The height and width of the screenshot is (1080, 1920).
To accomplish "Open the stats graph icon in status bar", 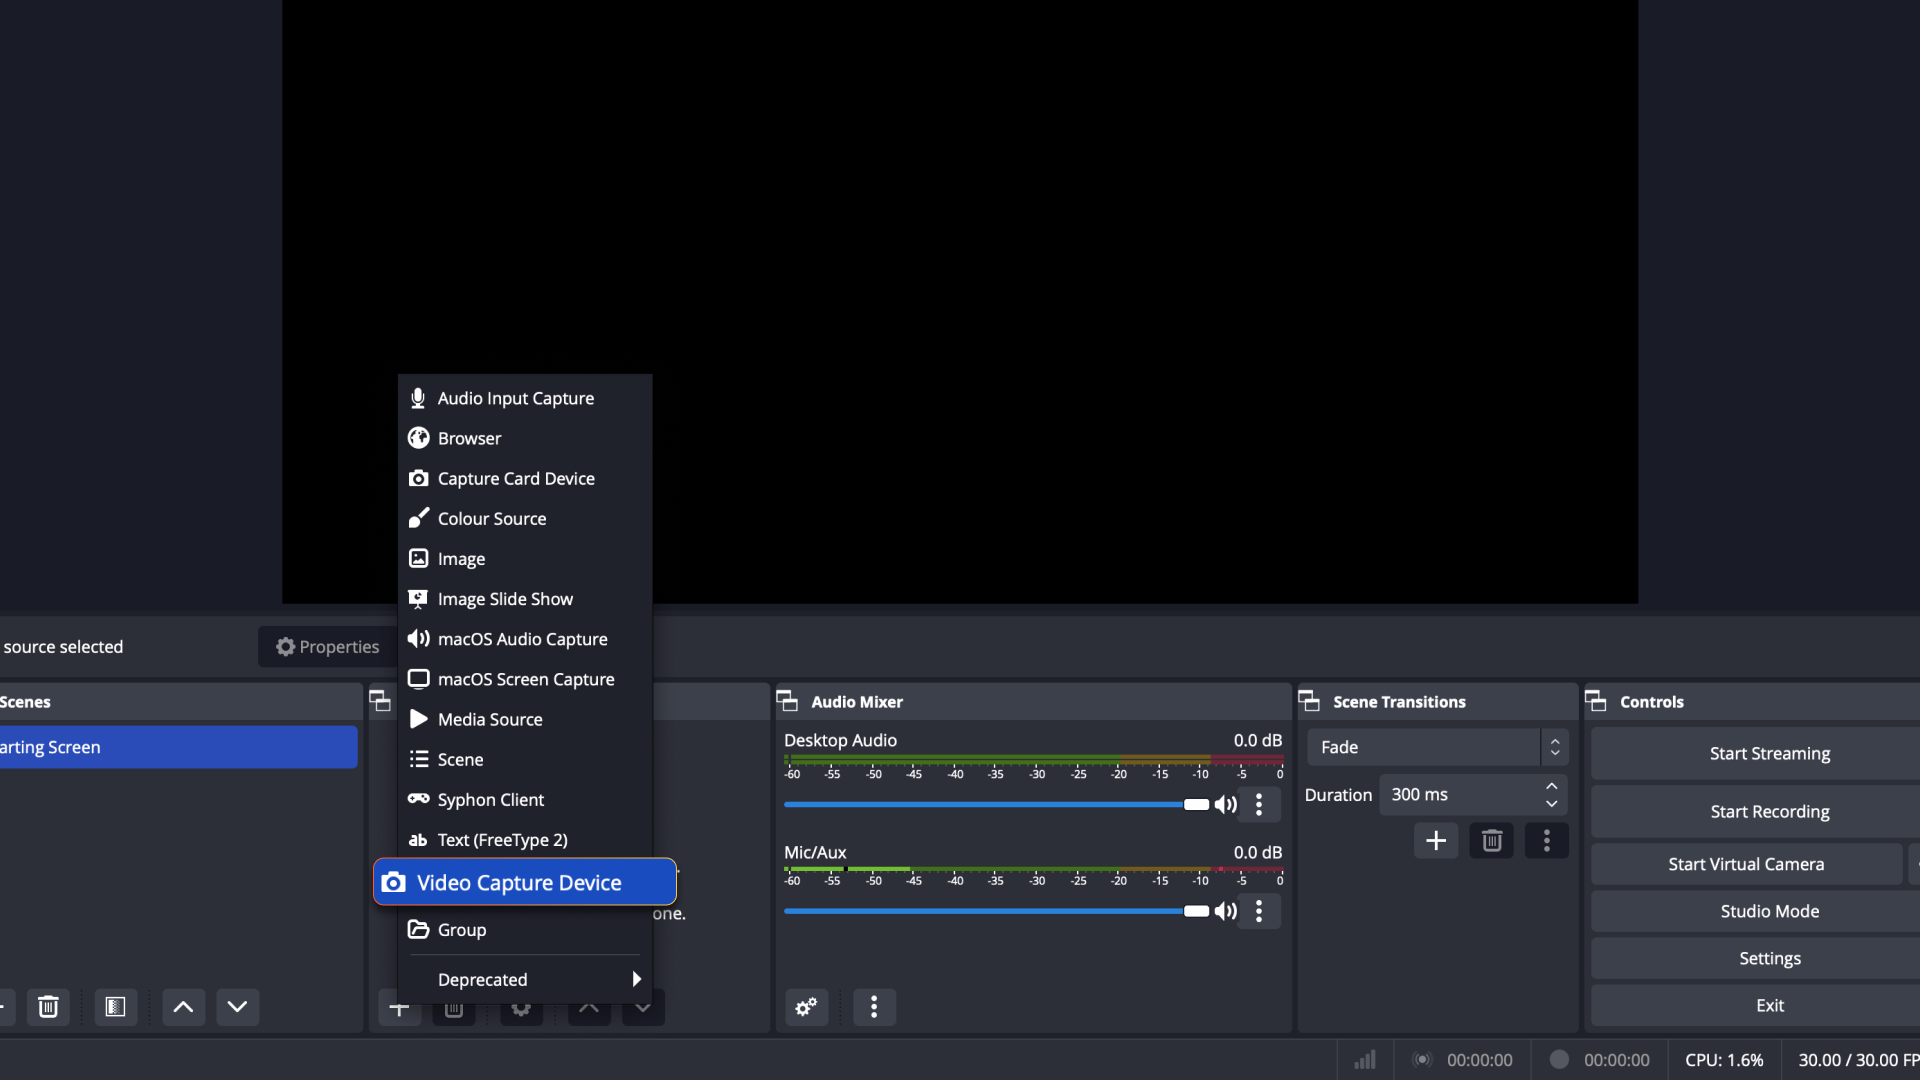I will (1364, 1059).
